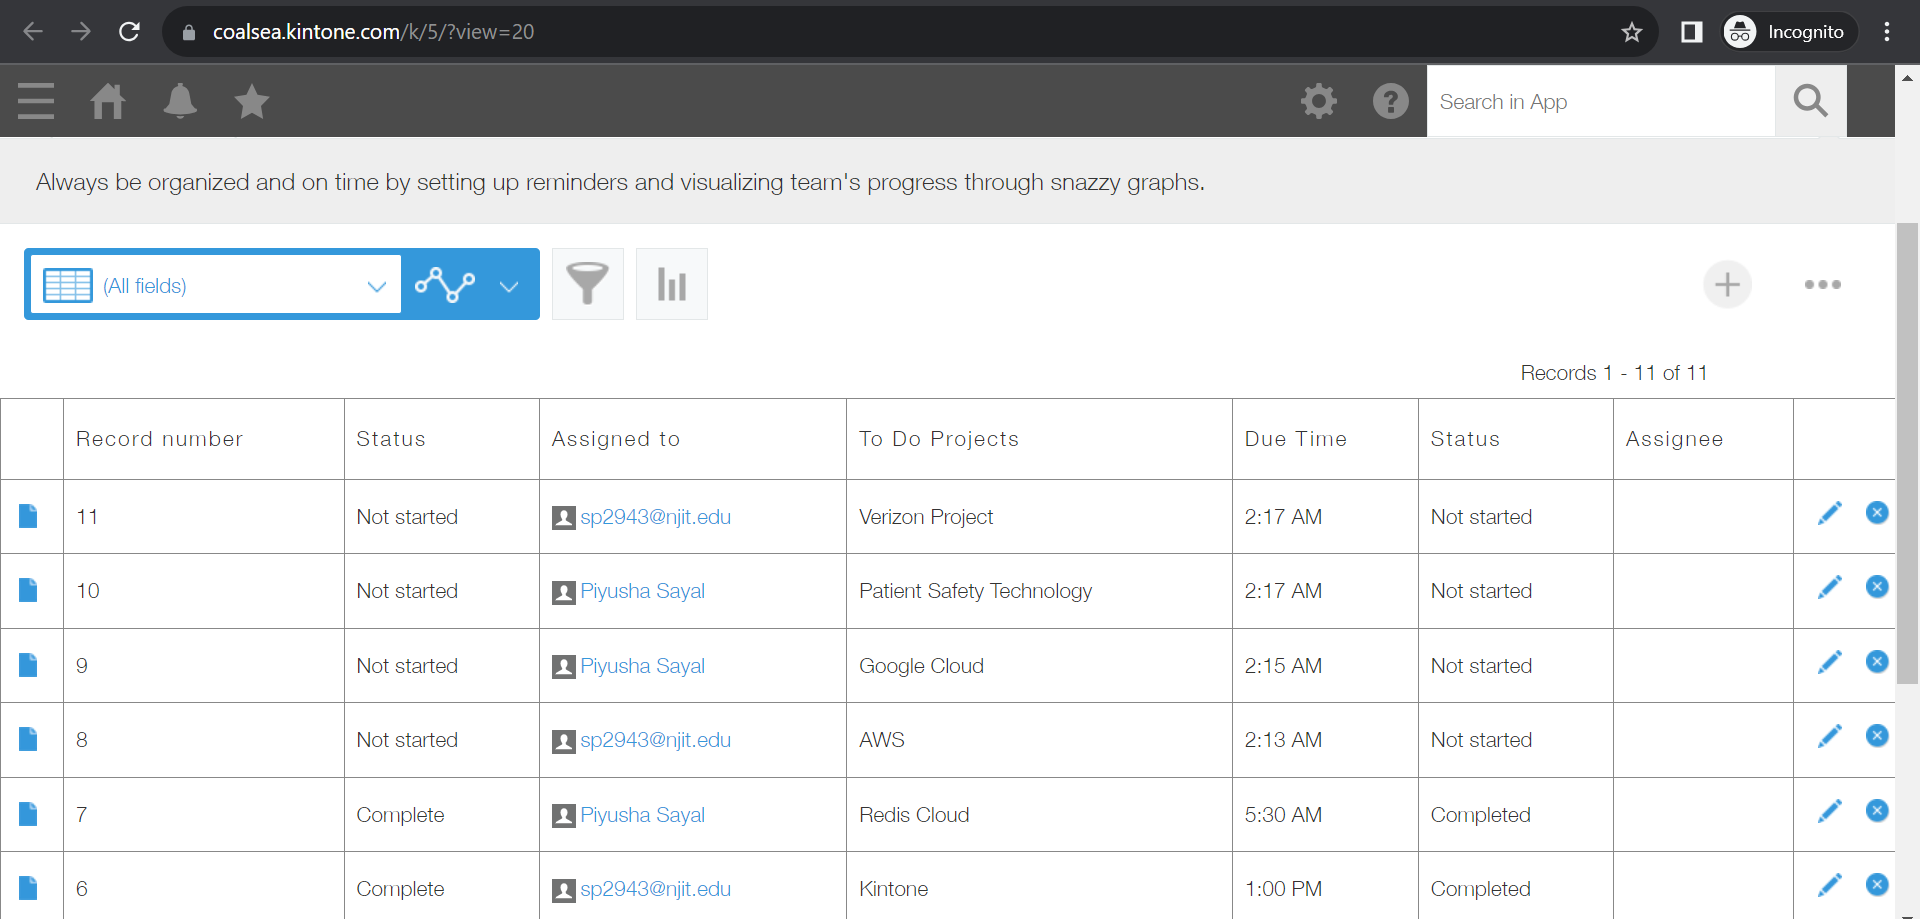1920x919 pixels.
Task: Open the favorites star in the header
Action: coord(252,101)
